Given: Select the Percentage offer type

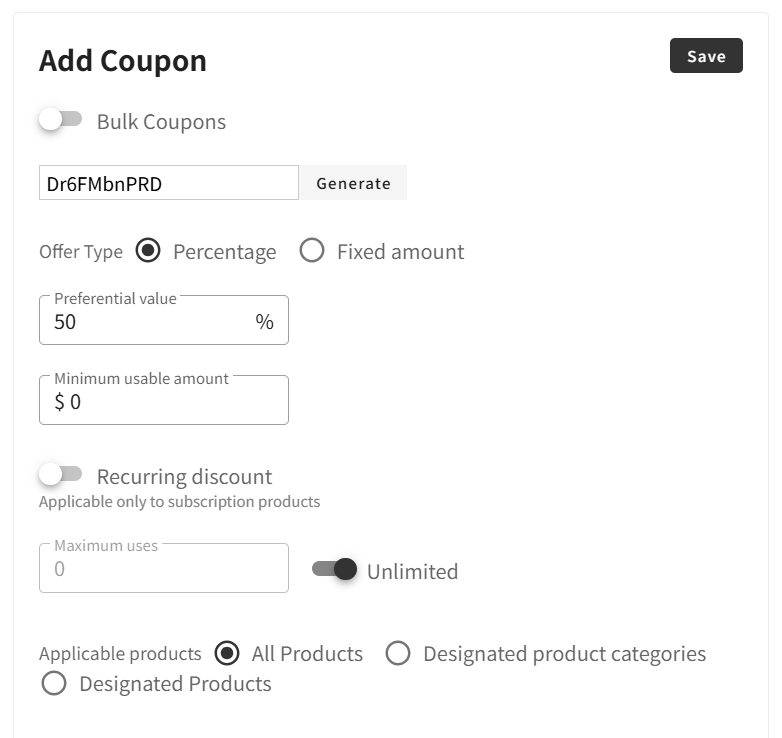Looking at the screenshot, I should tap(148, 251).
